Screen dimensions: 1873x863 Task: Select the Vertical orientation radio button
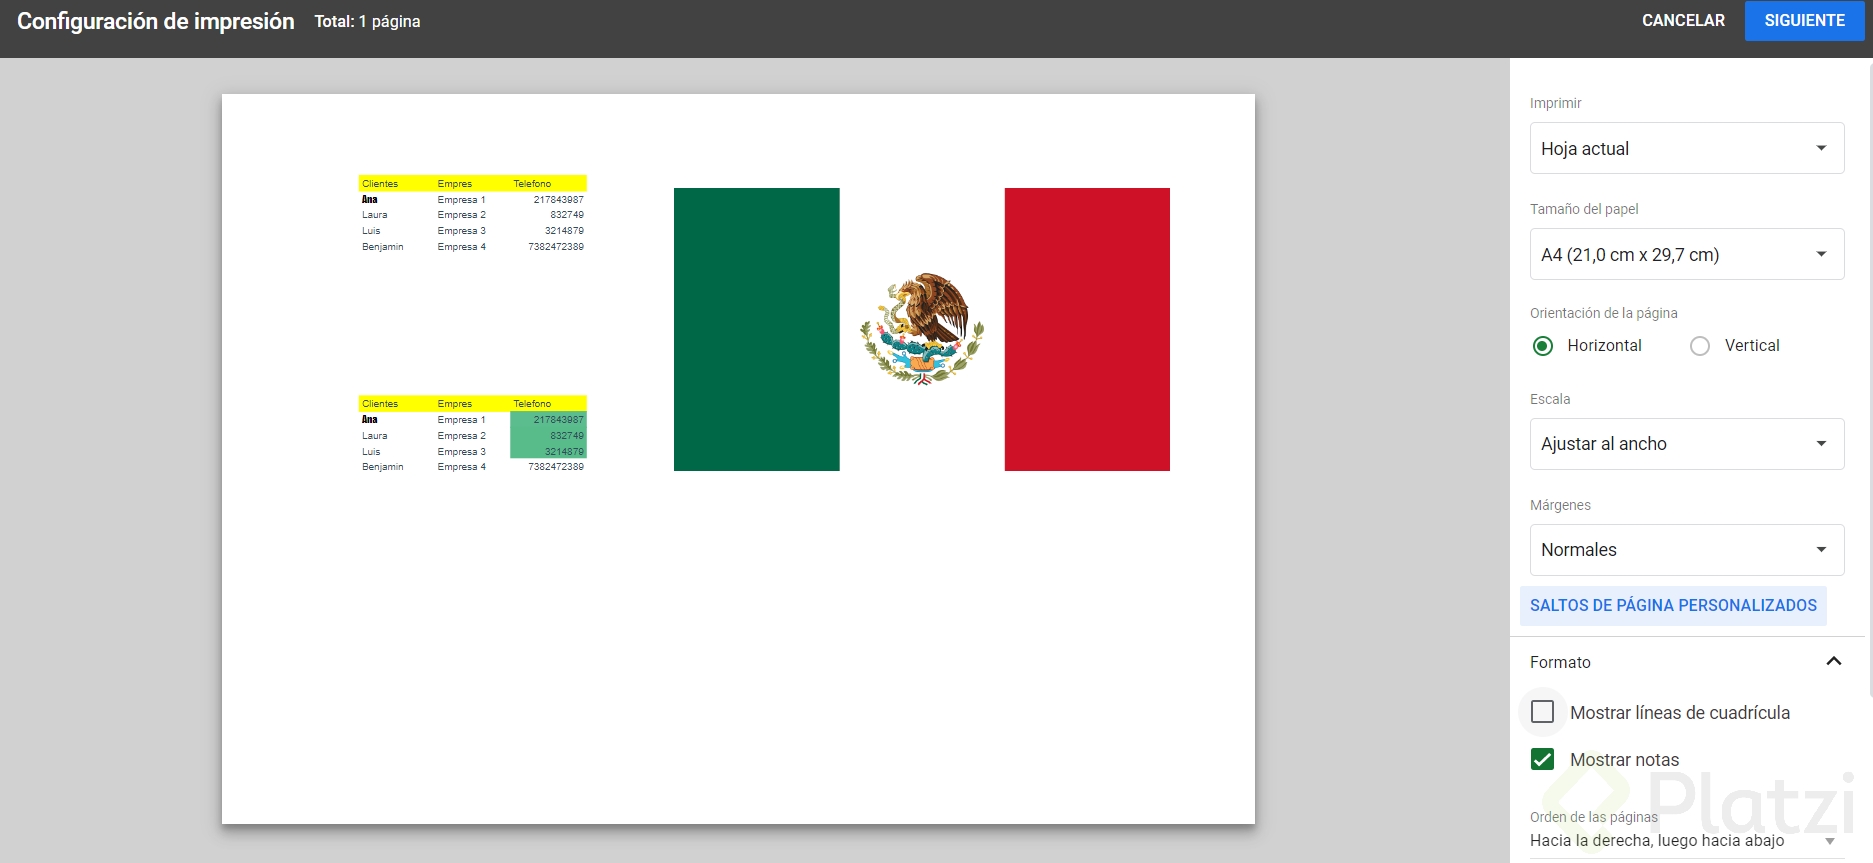[1700, 346]
